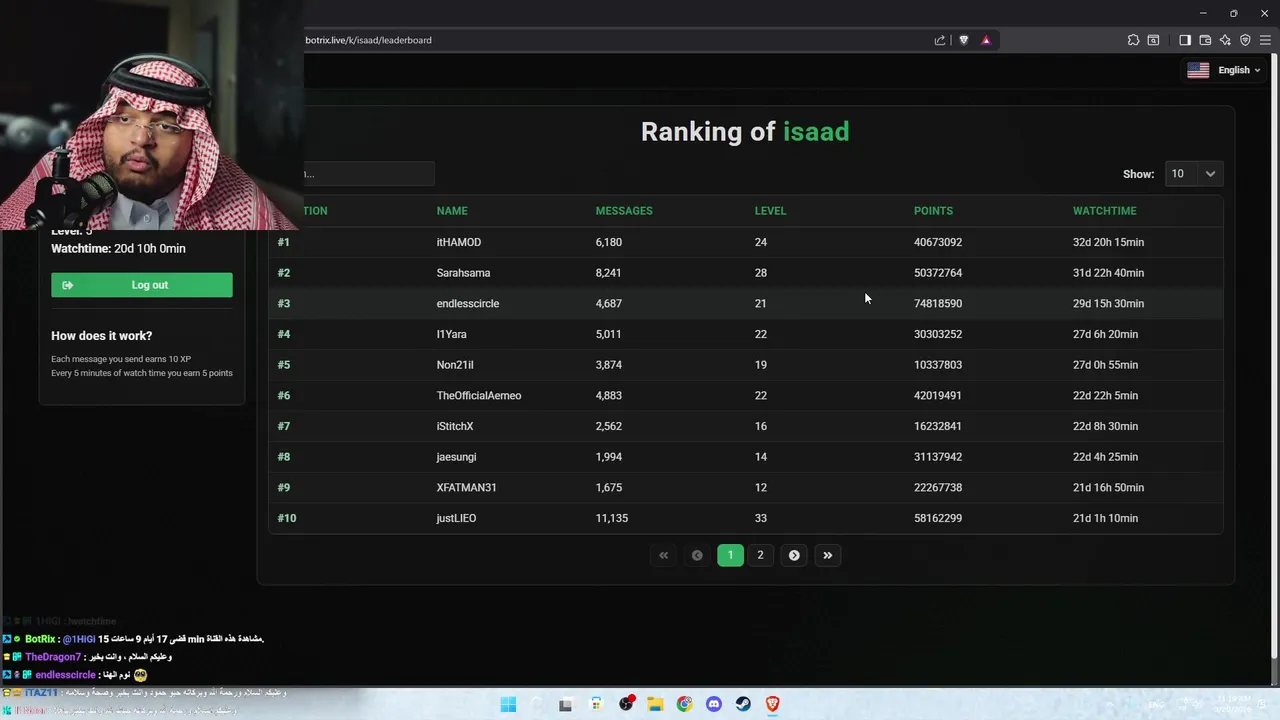Click the name justLIEO

click(456, 518)
